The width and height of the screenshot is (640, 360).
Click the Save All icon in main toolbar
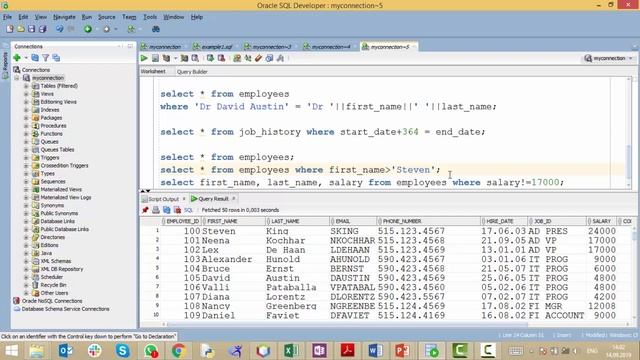point(42,29)
